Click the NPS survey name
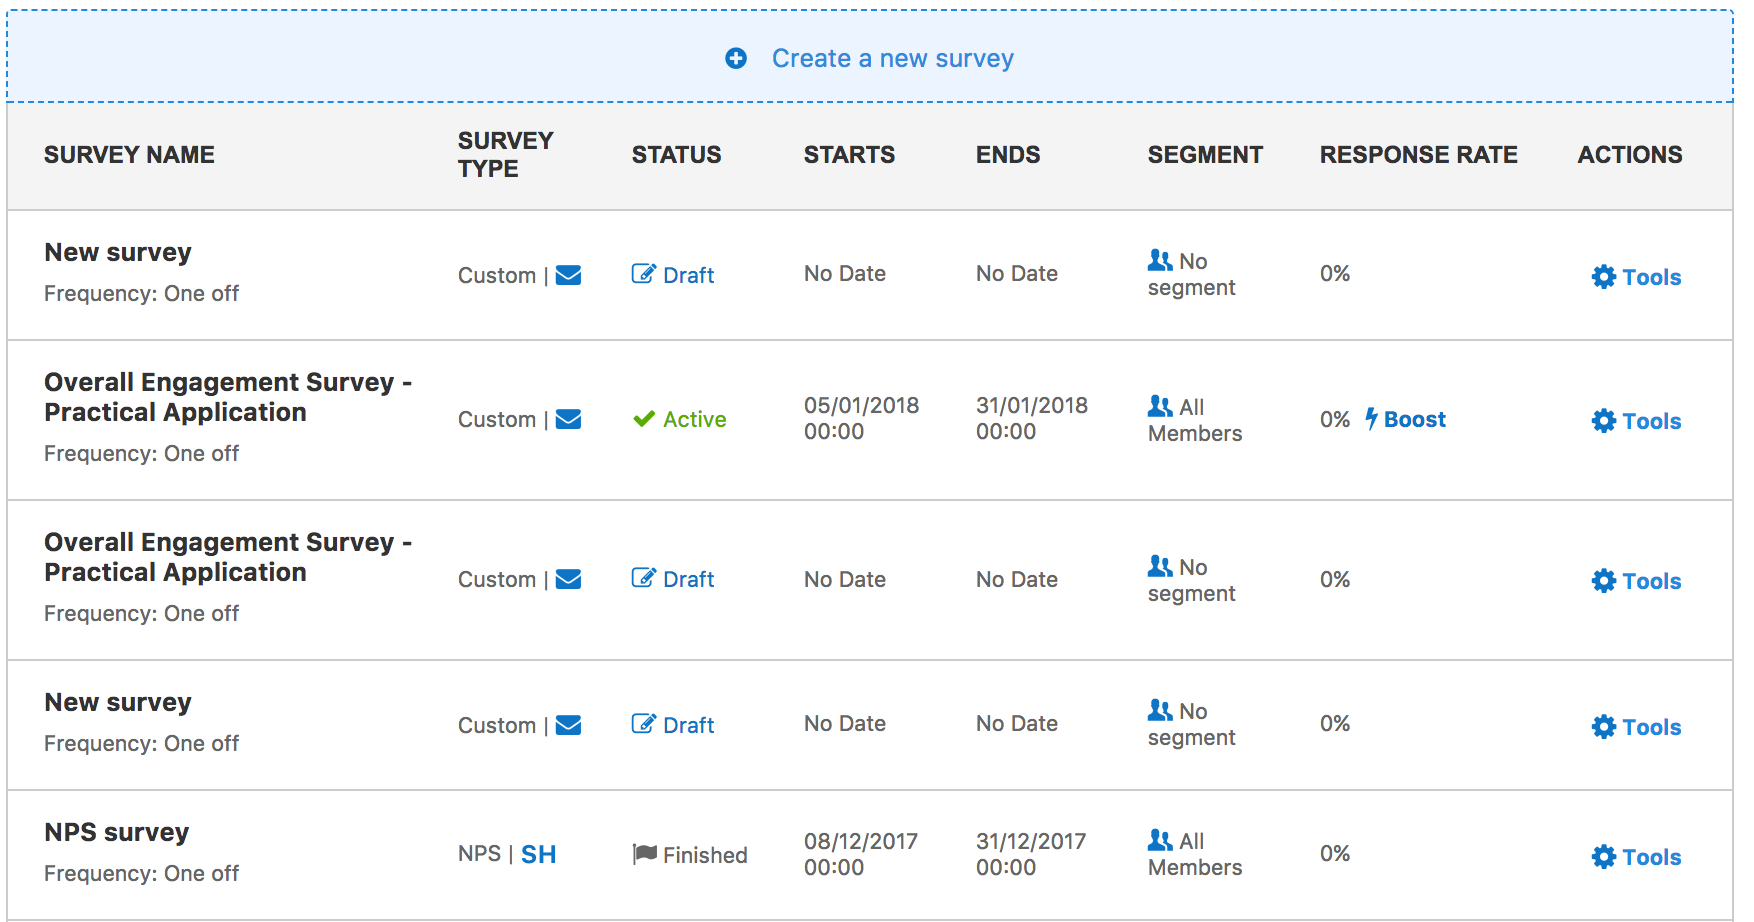 [117, 832]
